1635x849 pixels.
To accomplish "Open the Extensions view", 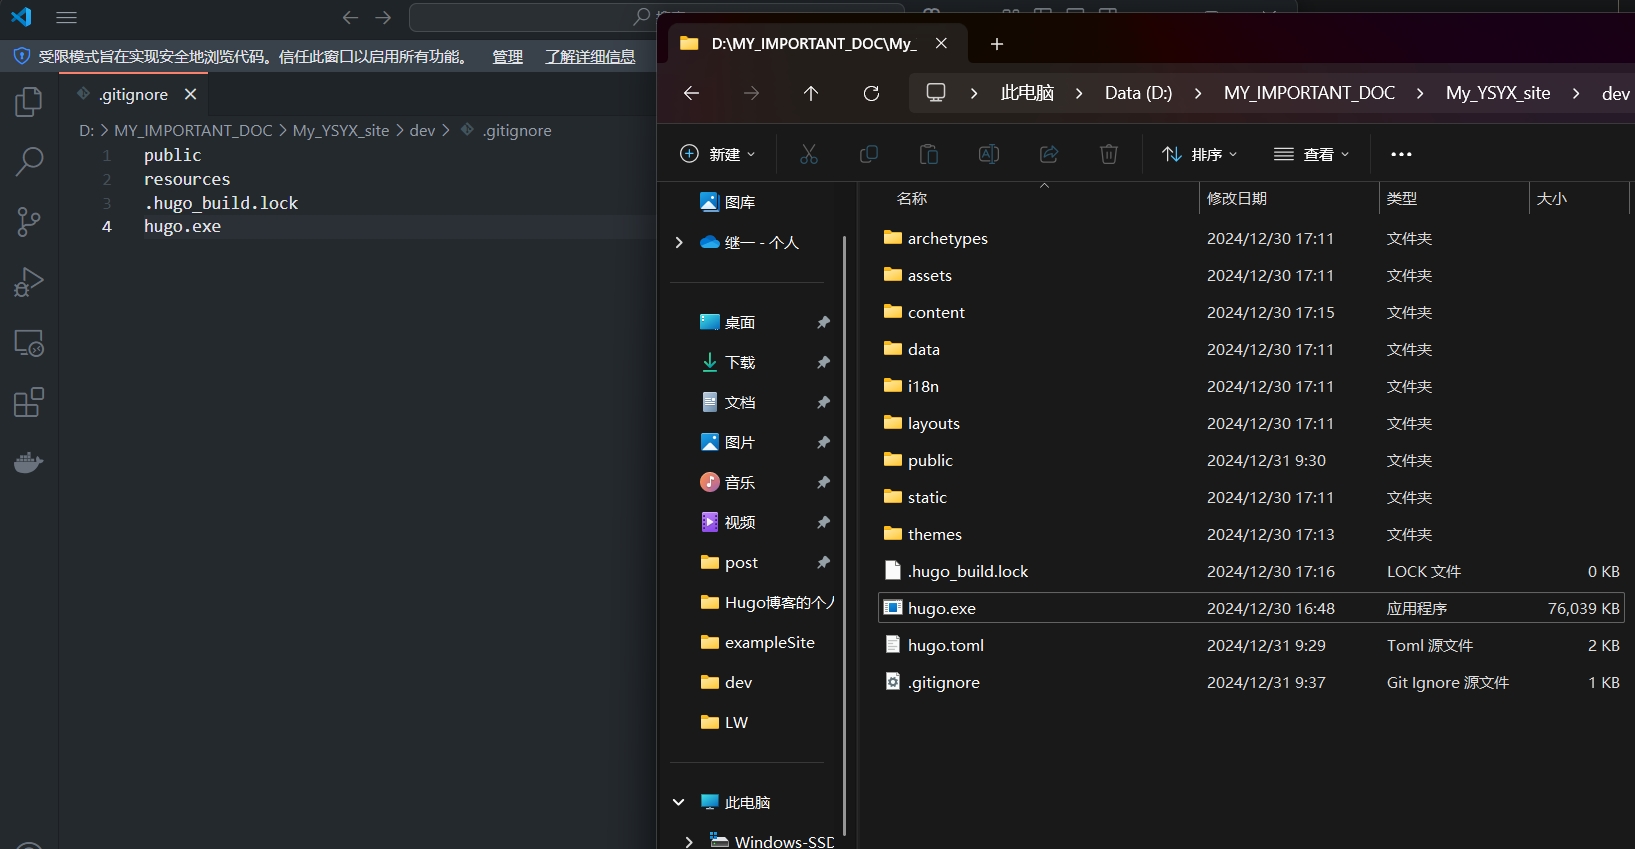I will tap(29, 403).
